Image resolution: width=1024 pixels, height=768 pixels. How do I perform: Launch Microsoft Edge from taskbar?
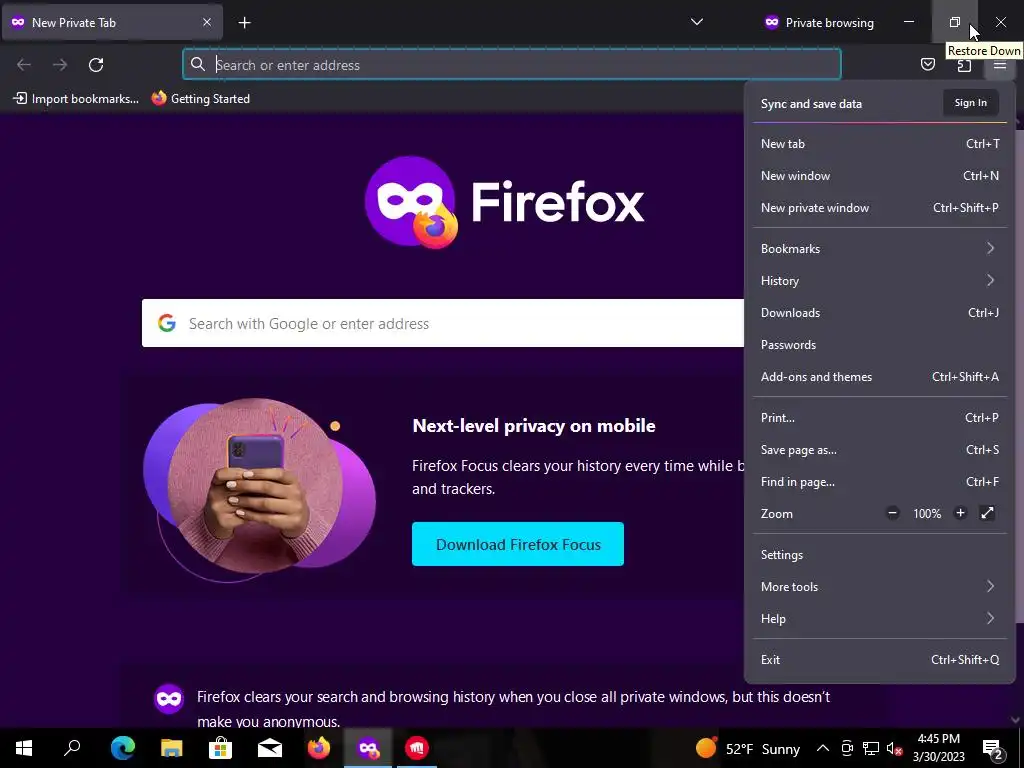tap(122, 748)
